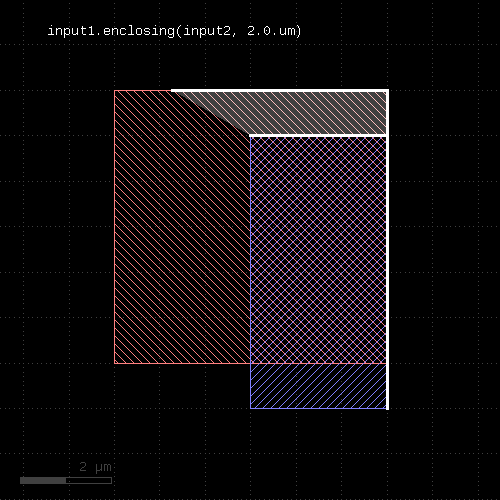Click the red polygon's left edge

114,227
